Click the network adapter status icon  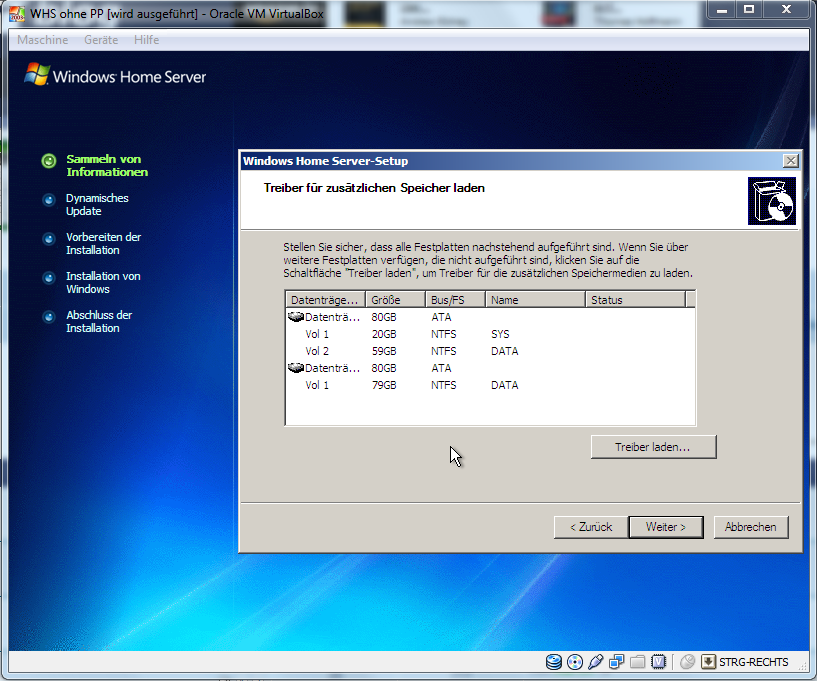pyautogui.click(x=616, y=662)
